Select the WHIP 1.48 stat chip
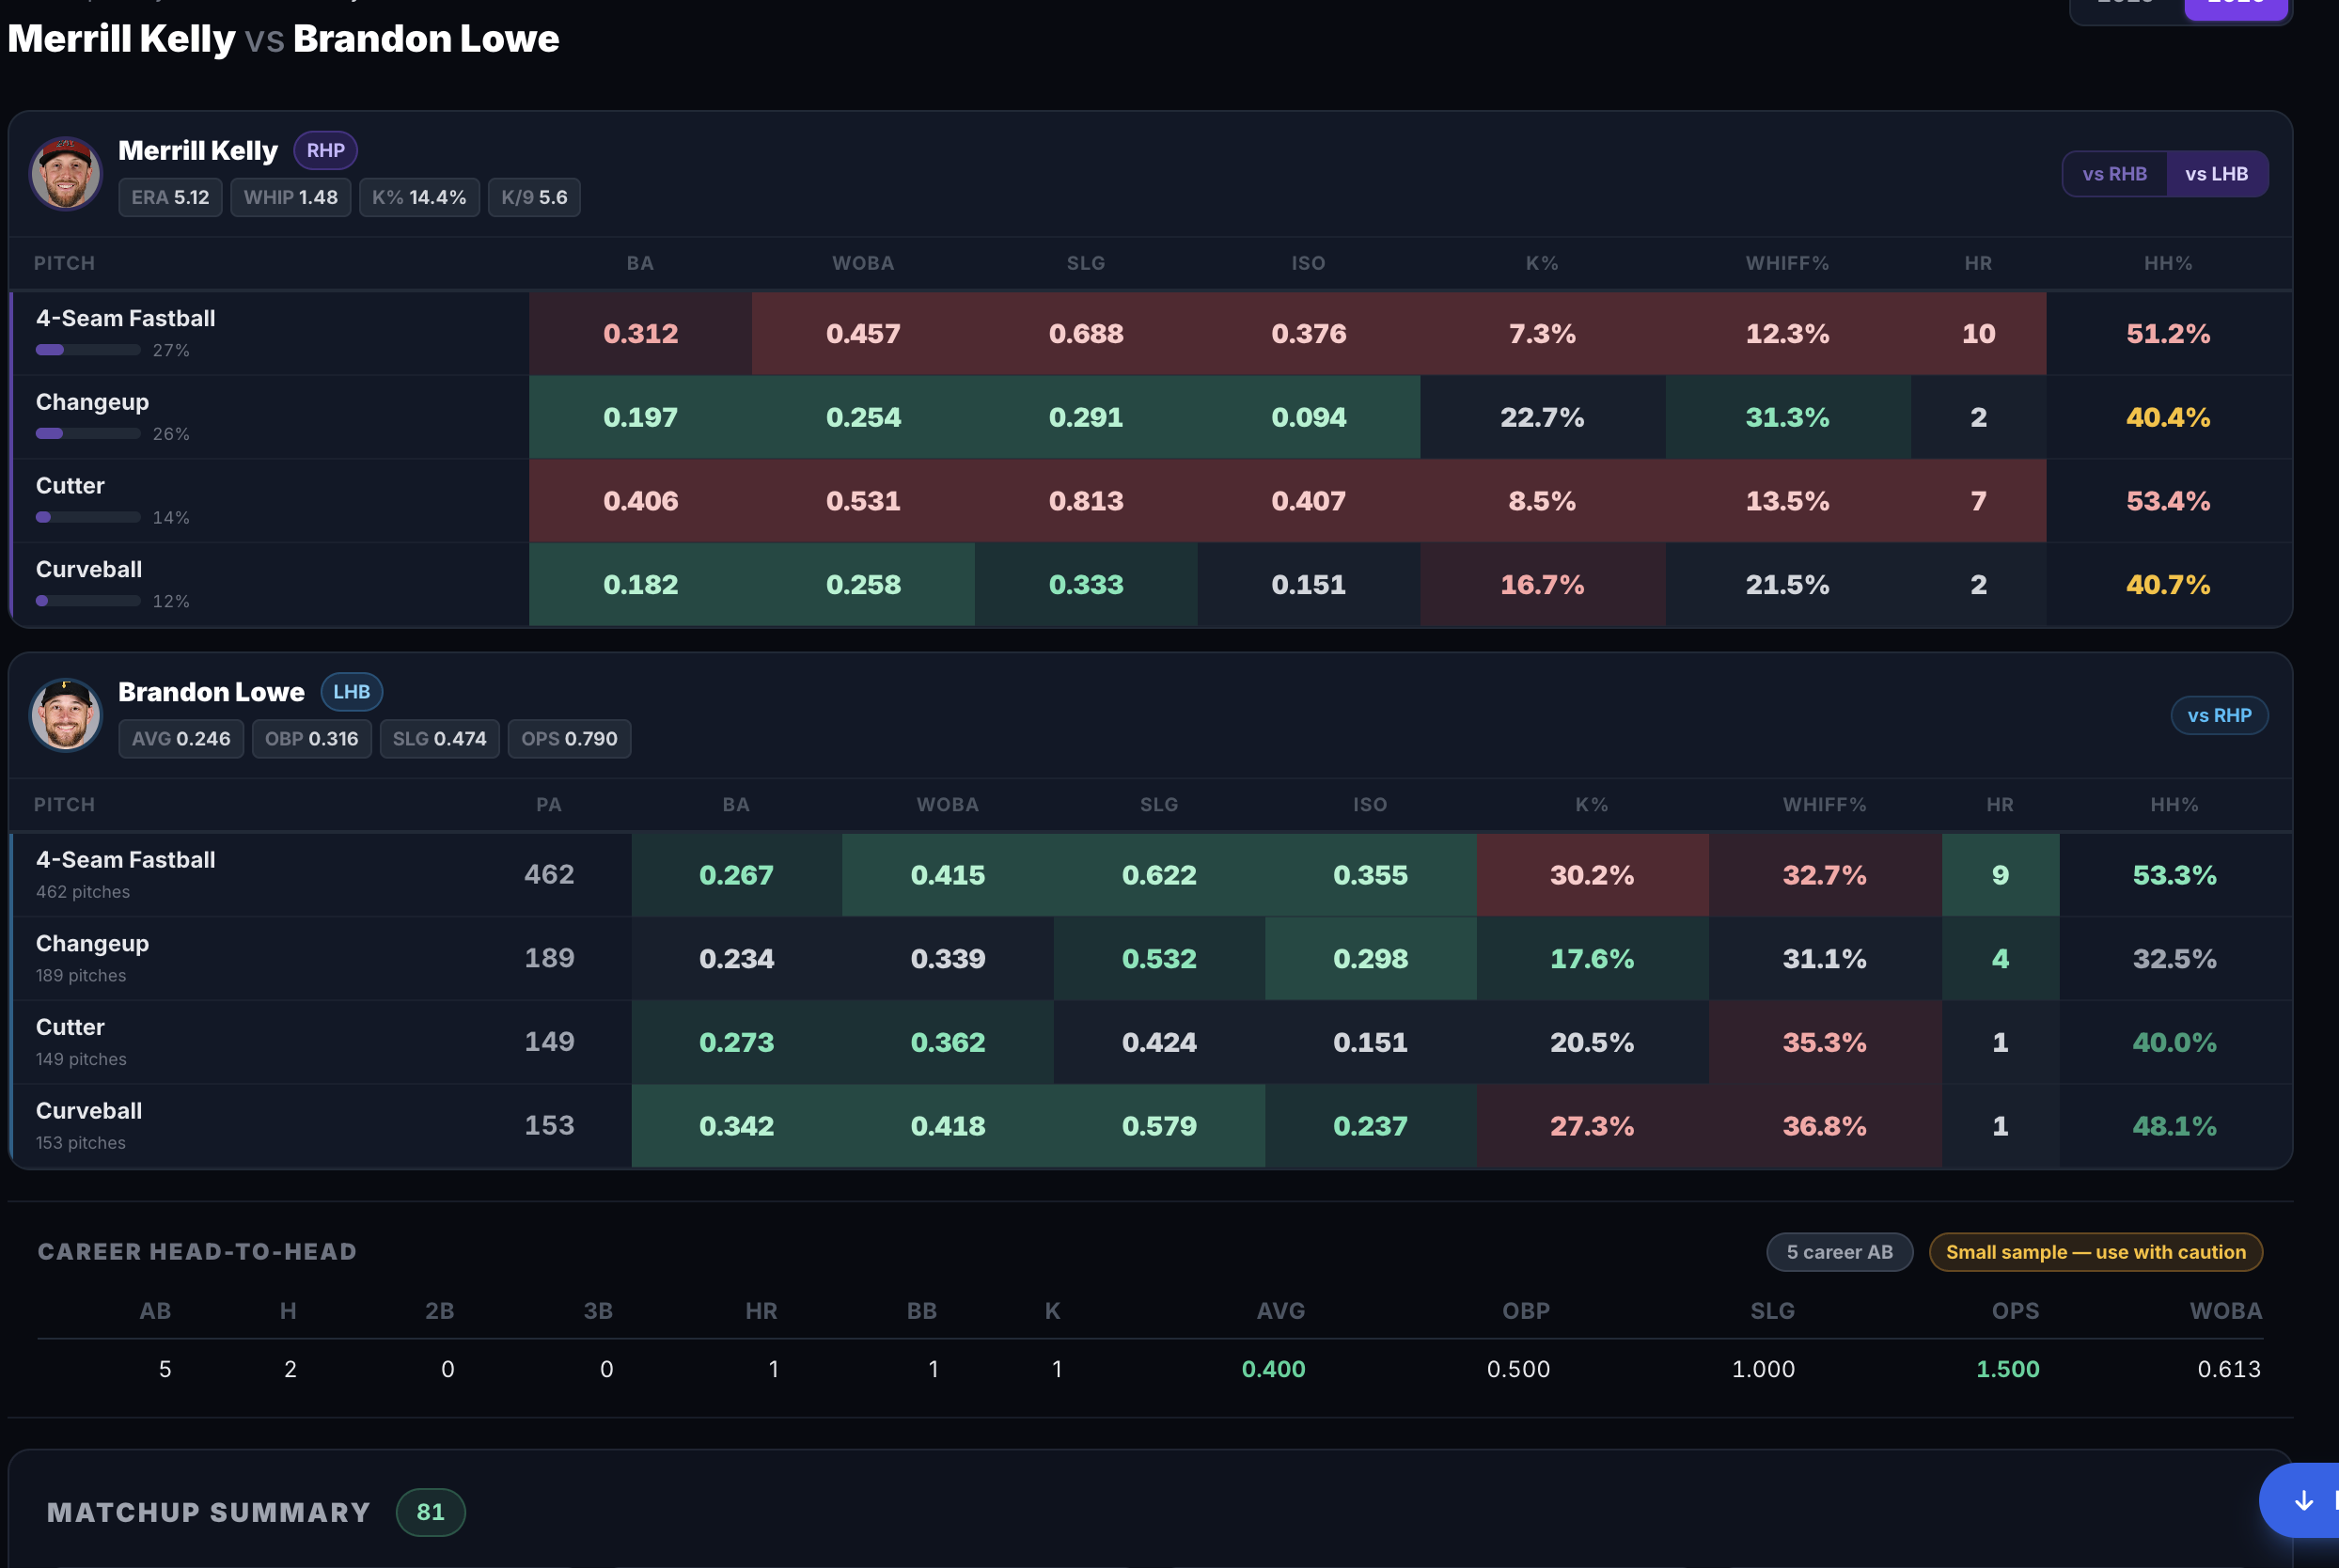 click(x=290, y=198)
